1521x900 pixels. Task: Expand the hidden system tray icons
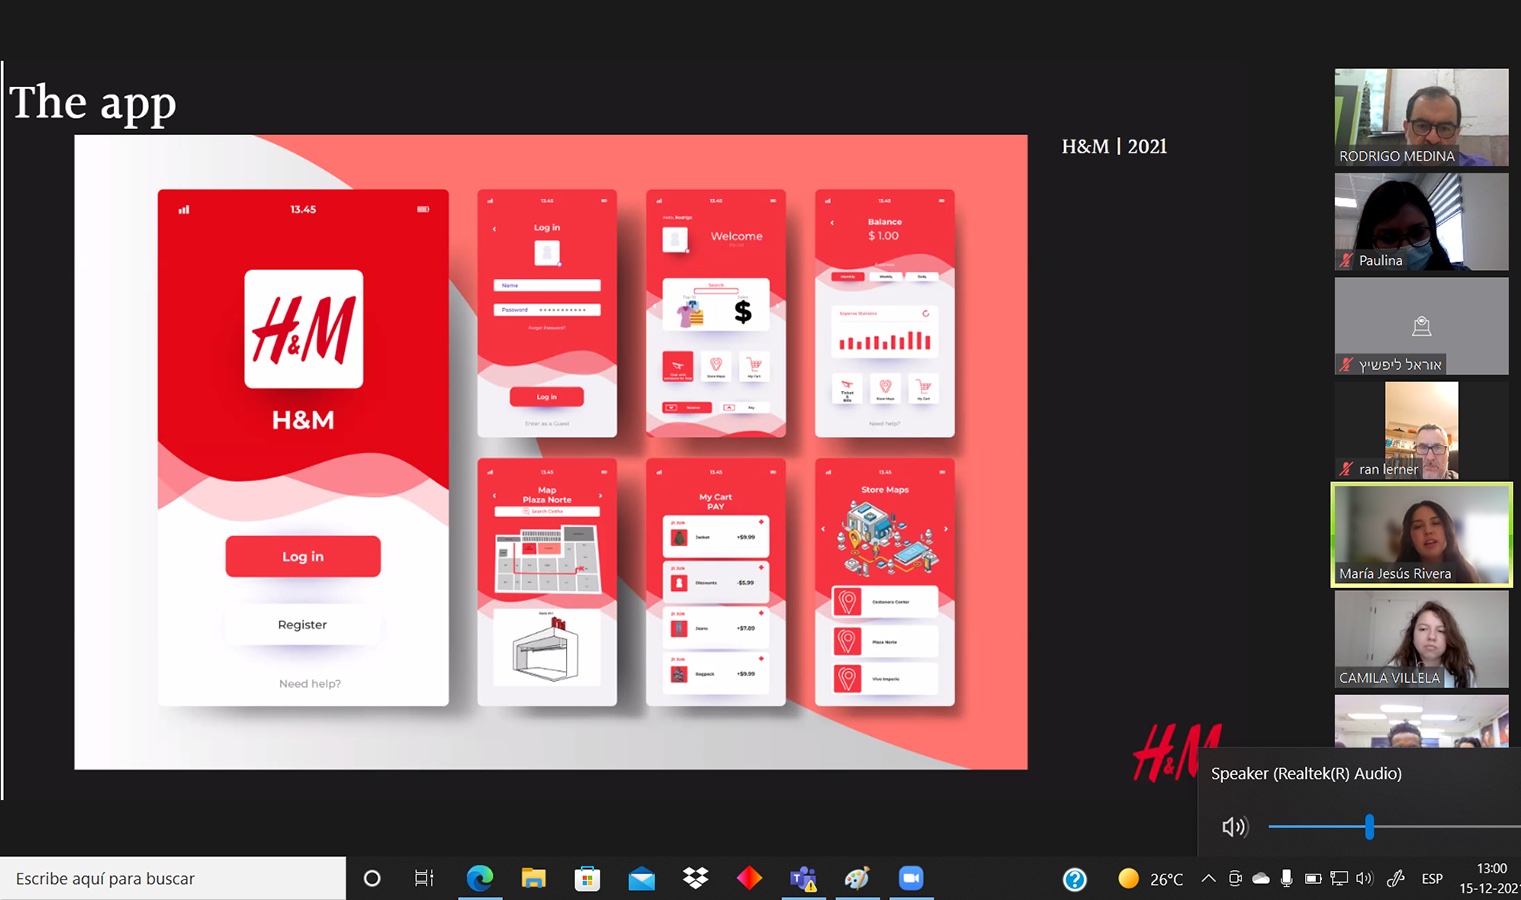1208,878
